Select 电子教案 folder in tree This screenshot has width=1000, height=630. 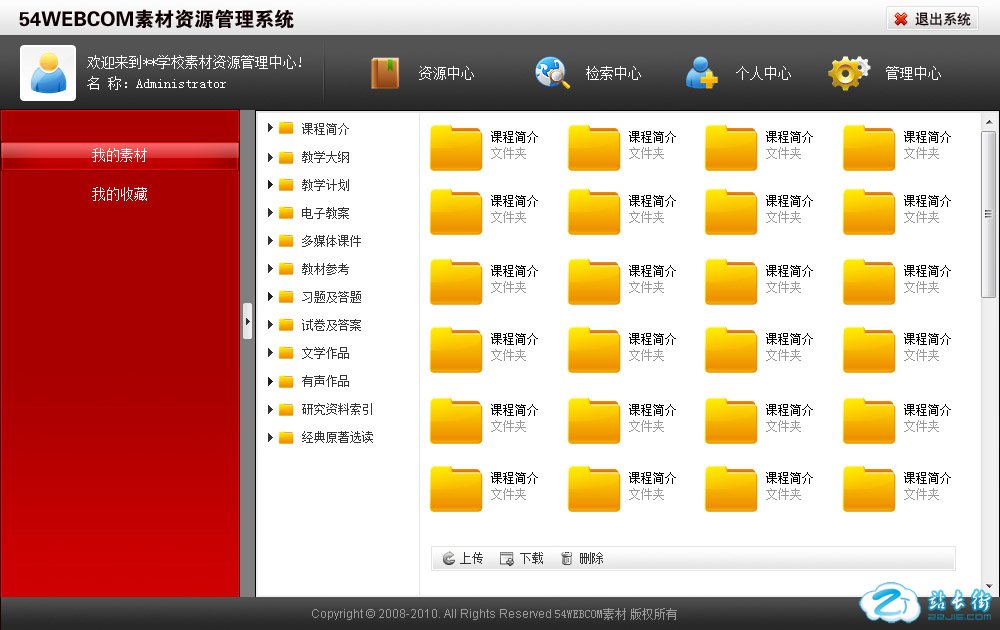click(x=325, y=213)
